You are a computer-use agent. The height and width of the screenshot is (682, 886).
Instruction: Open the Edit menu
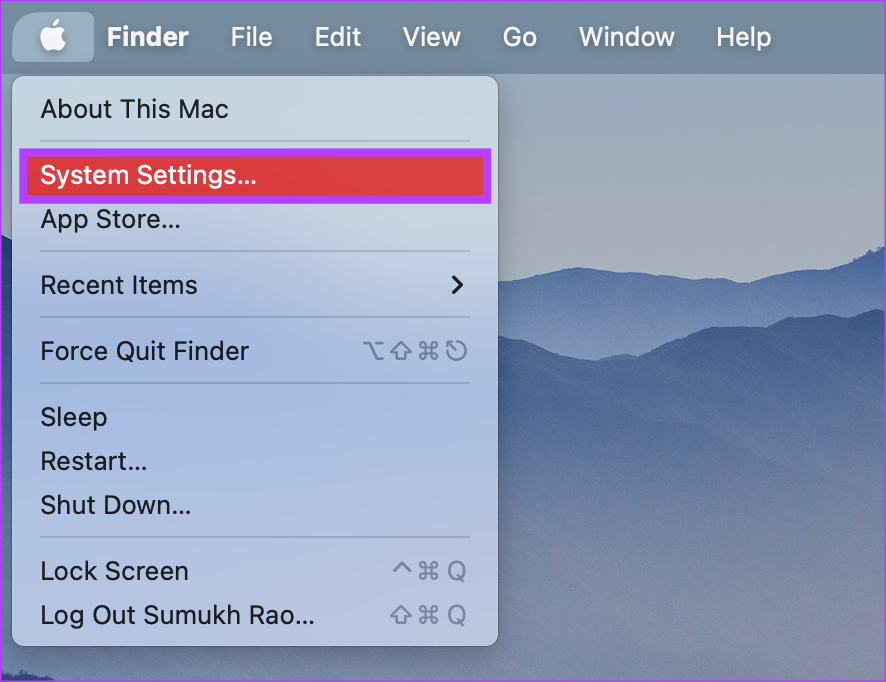[x=337, y=37]
